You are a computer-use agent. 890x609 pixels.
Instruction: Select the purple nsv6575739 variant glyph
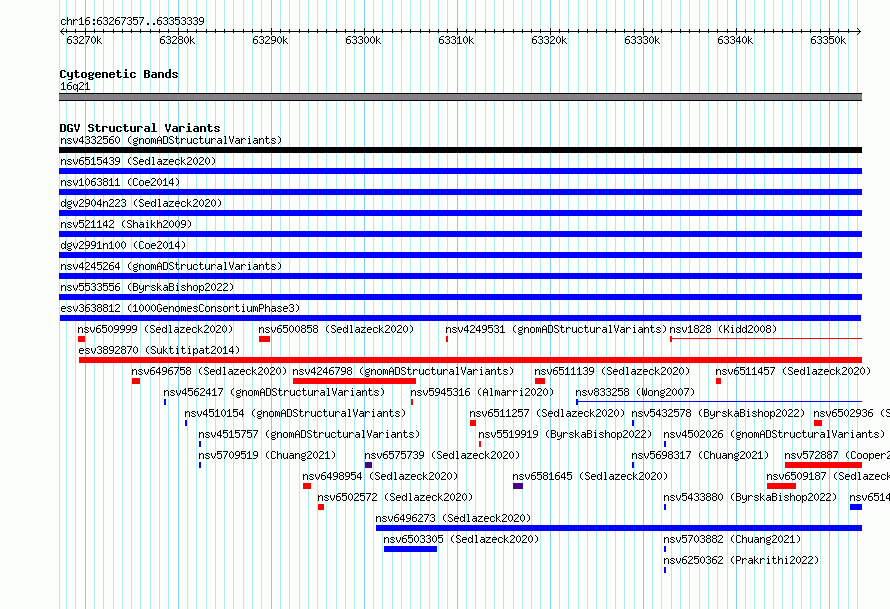tap(368, 465)
